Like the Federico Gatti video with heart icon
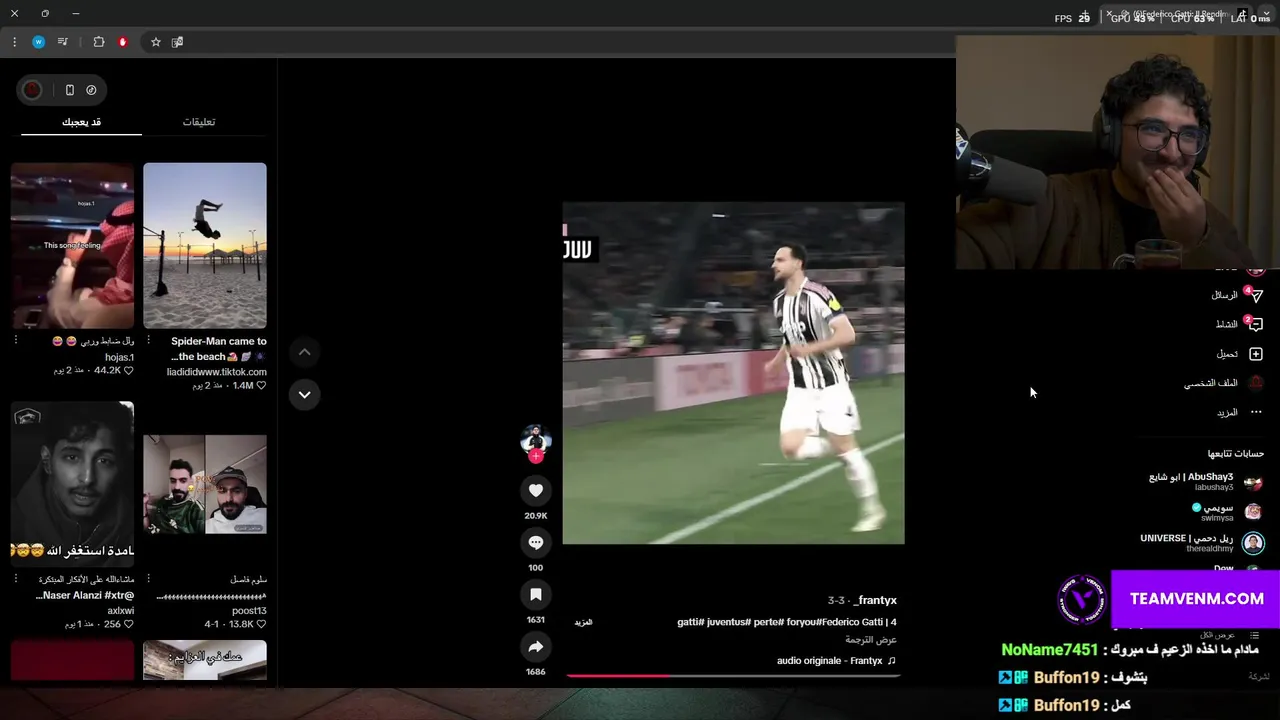This screenshot has height=720, width=1280. tap(536, 490)
